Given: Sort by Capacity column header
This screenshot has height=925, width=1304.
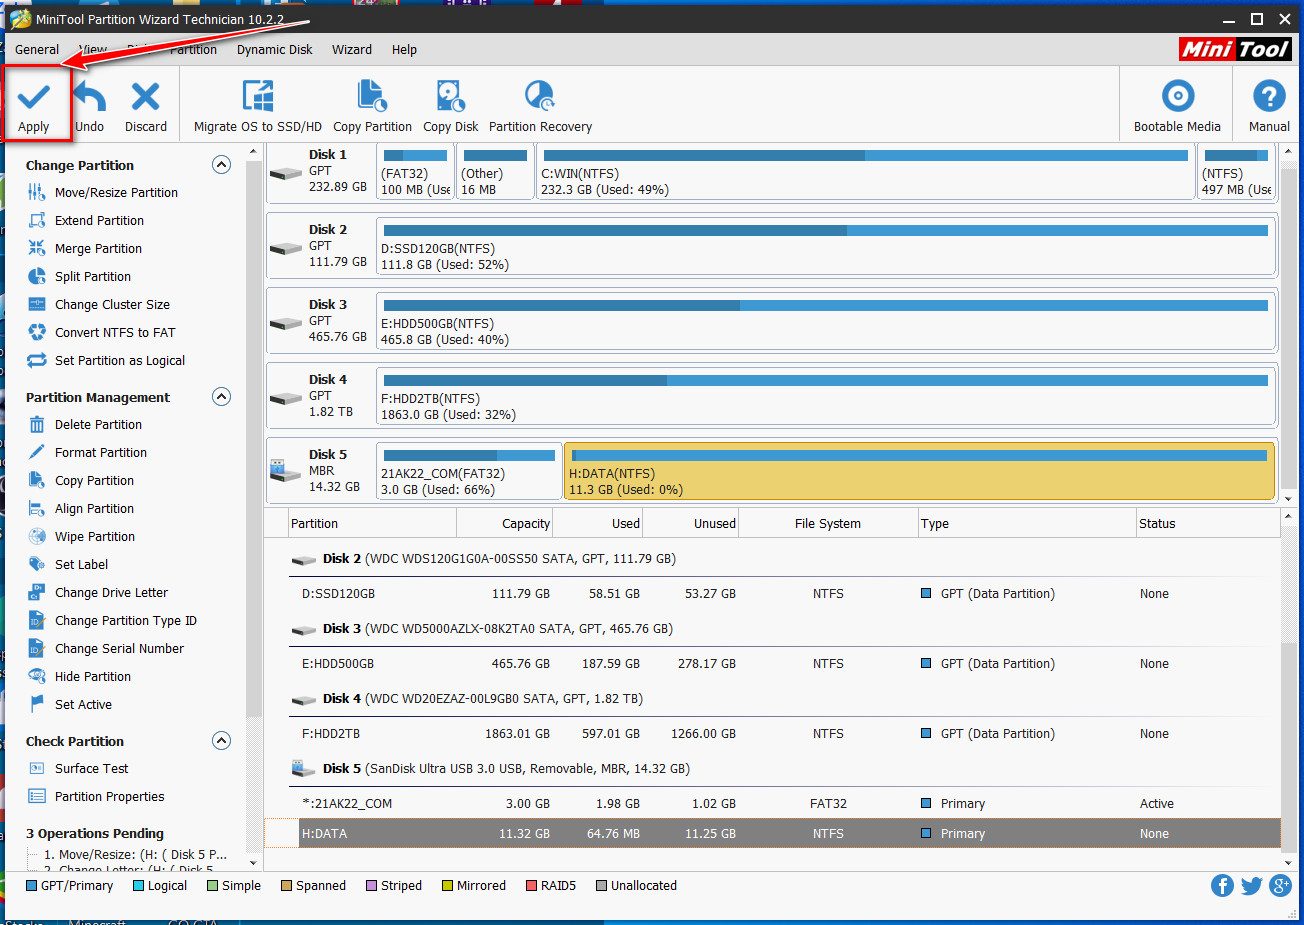Looking at the screenshot, I should click(504, 523).
